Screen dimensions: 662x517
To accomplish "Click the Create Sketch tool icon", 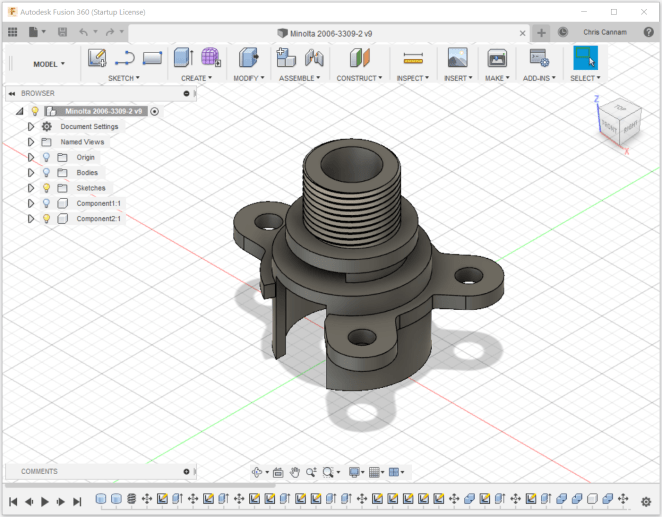I will click(x=97, y=58).
